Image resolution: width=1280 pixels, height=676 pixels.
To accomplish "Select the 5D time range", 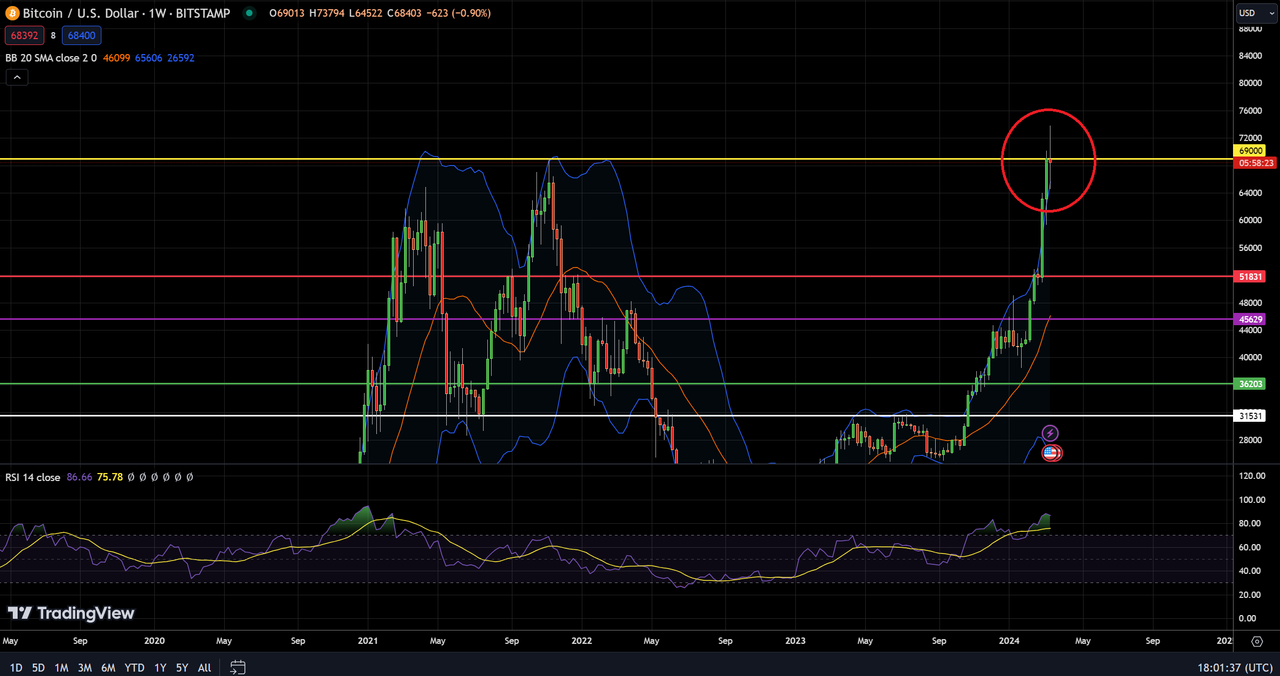I will click(38, 667).
